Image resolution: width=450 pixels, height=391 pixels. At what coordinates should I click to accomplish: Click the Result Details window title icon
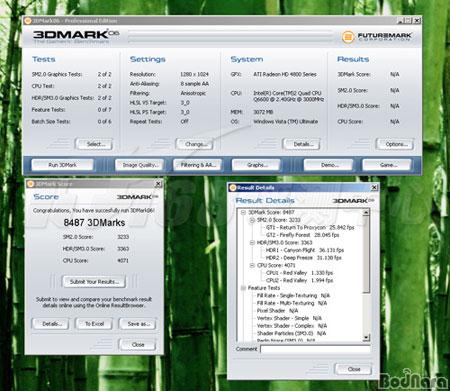point(233,188)
